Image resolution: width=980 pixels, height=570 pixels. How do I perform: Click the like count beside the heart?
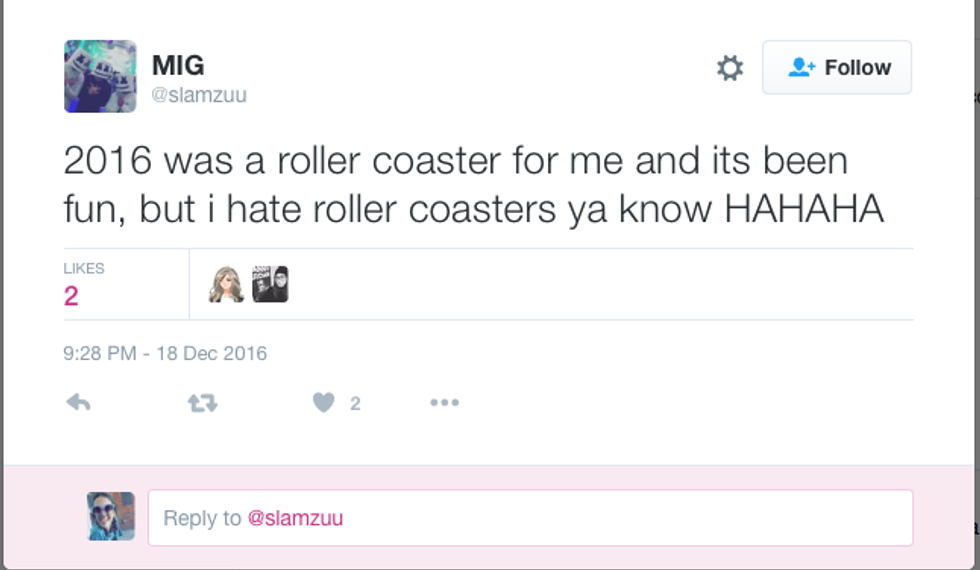tap(355, 404)
